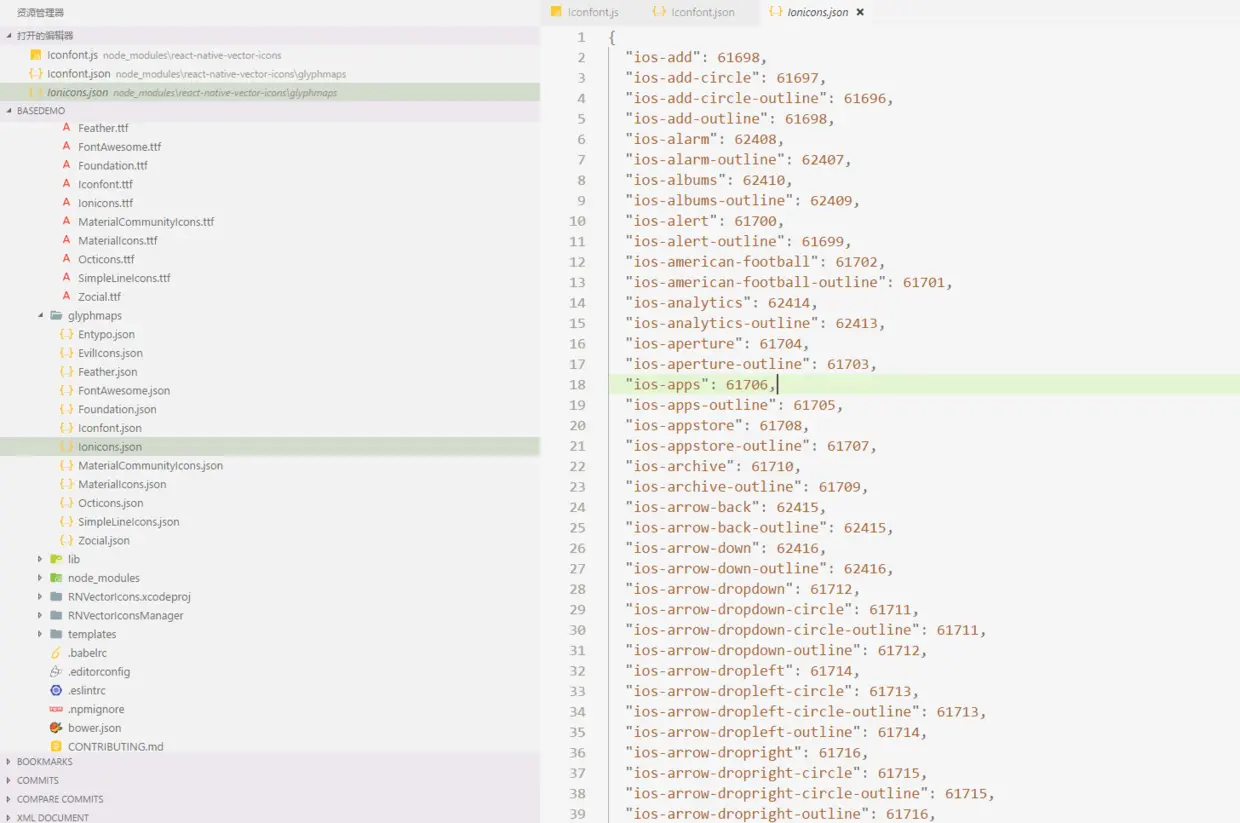Expand the COMPARE COMMITS section
Viewport: 1240px width, 823px height.
9,799
